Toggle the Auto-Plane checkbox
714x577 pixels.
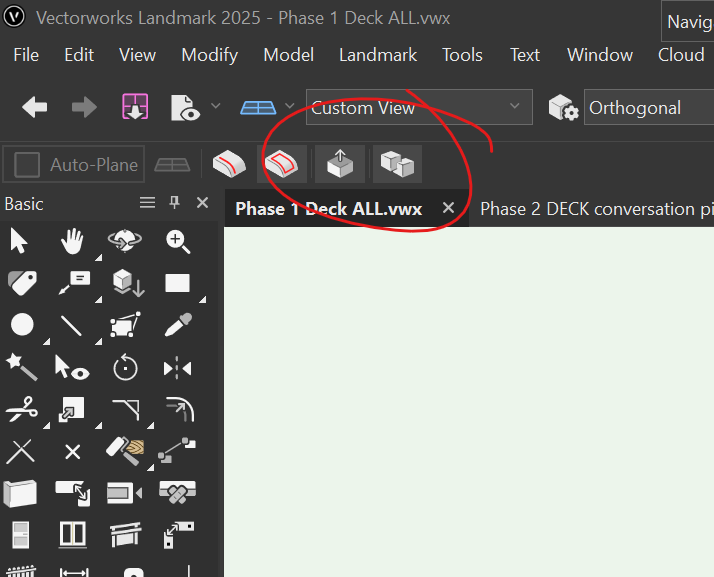coord(28,165)
